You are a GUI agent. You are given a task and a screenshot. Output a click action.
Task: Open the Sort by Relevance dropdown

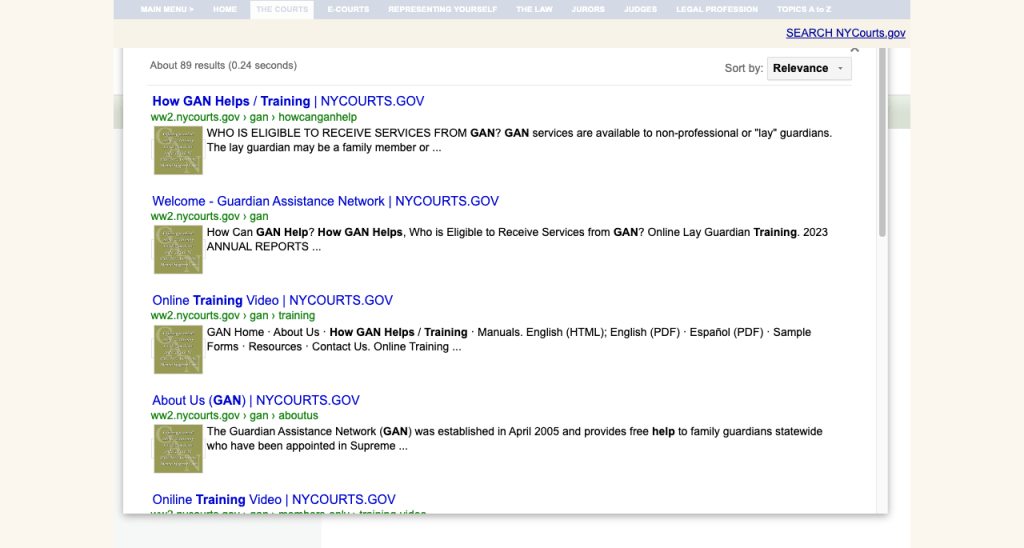[809, 68]
